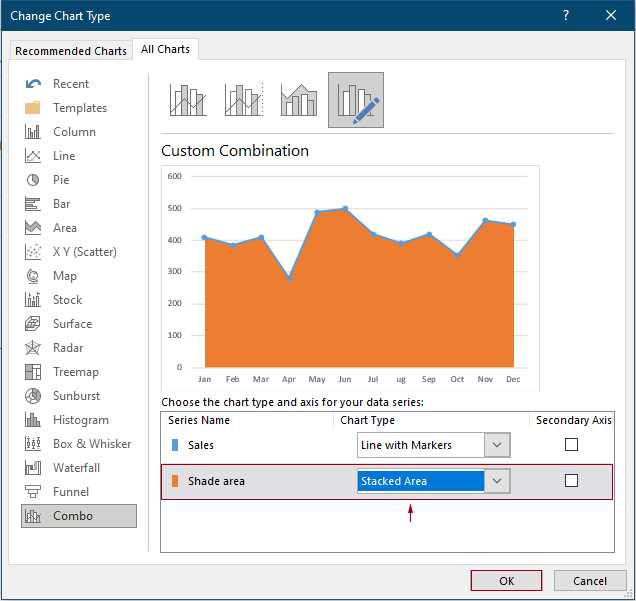Choose the Radar chart category
Image resolution: width=636 pixels, height=601 pixels.
(70, 348)
